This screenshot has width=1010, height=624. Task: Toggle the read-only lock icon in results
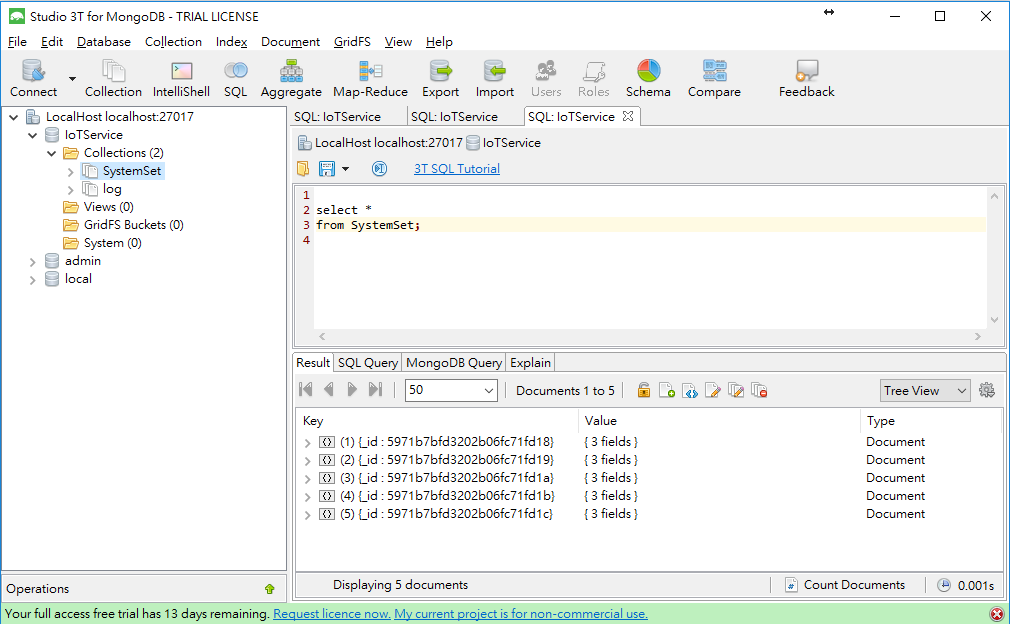point(644,390)
